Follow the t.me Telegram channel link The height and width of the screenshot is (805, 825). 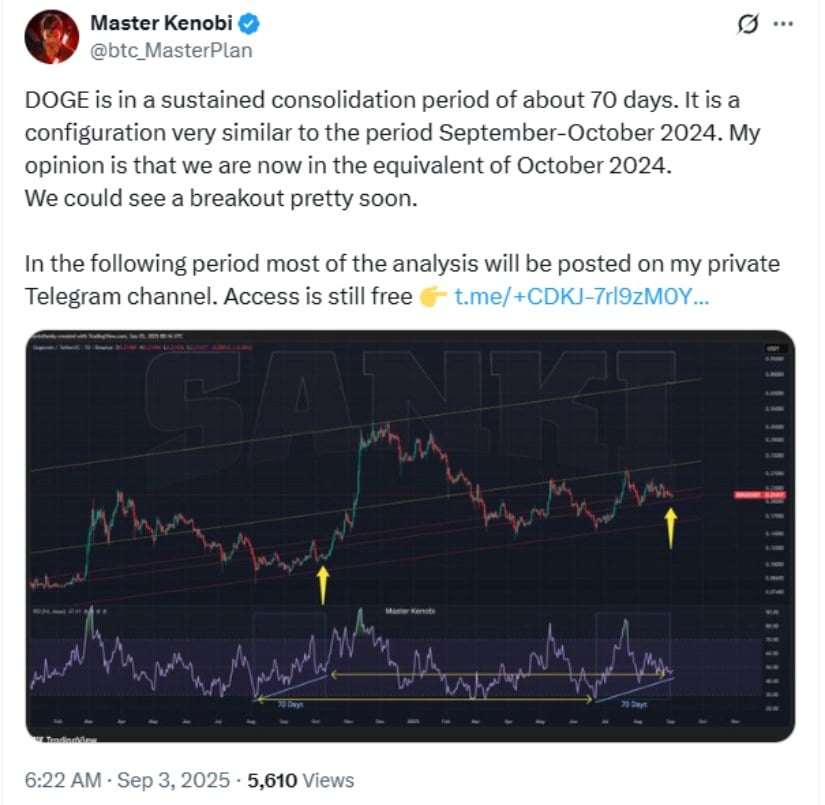(x=582, y=297)
